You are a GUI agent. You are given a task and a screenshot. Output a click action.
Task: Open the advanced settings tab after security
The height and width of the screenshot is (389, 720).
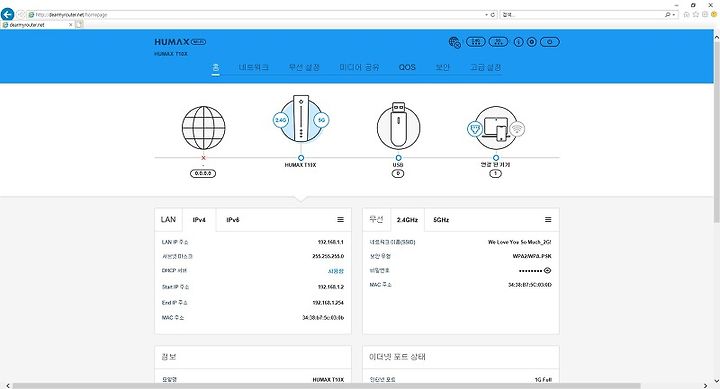(x=485, y=68)
